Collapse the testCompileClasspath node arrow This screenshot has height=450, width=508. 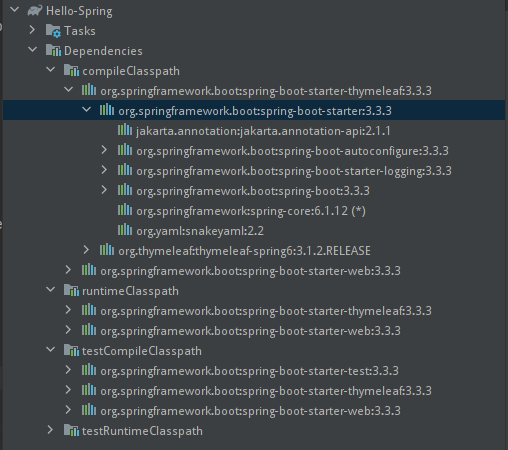[x=51, y=350]
